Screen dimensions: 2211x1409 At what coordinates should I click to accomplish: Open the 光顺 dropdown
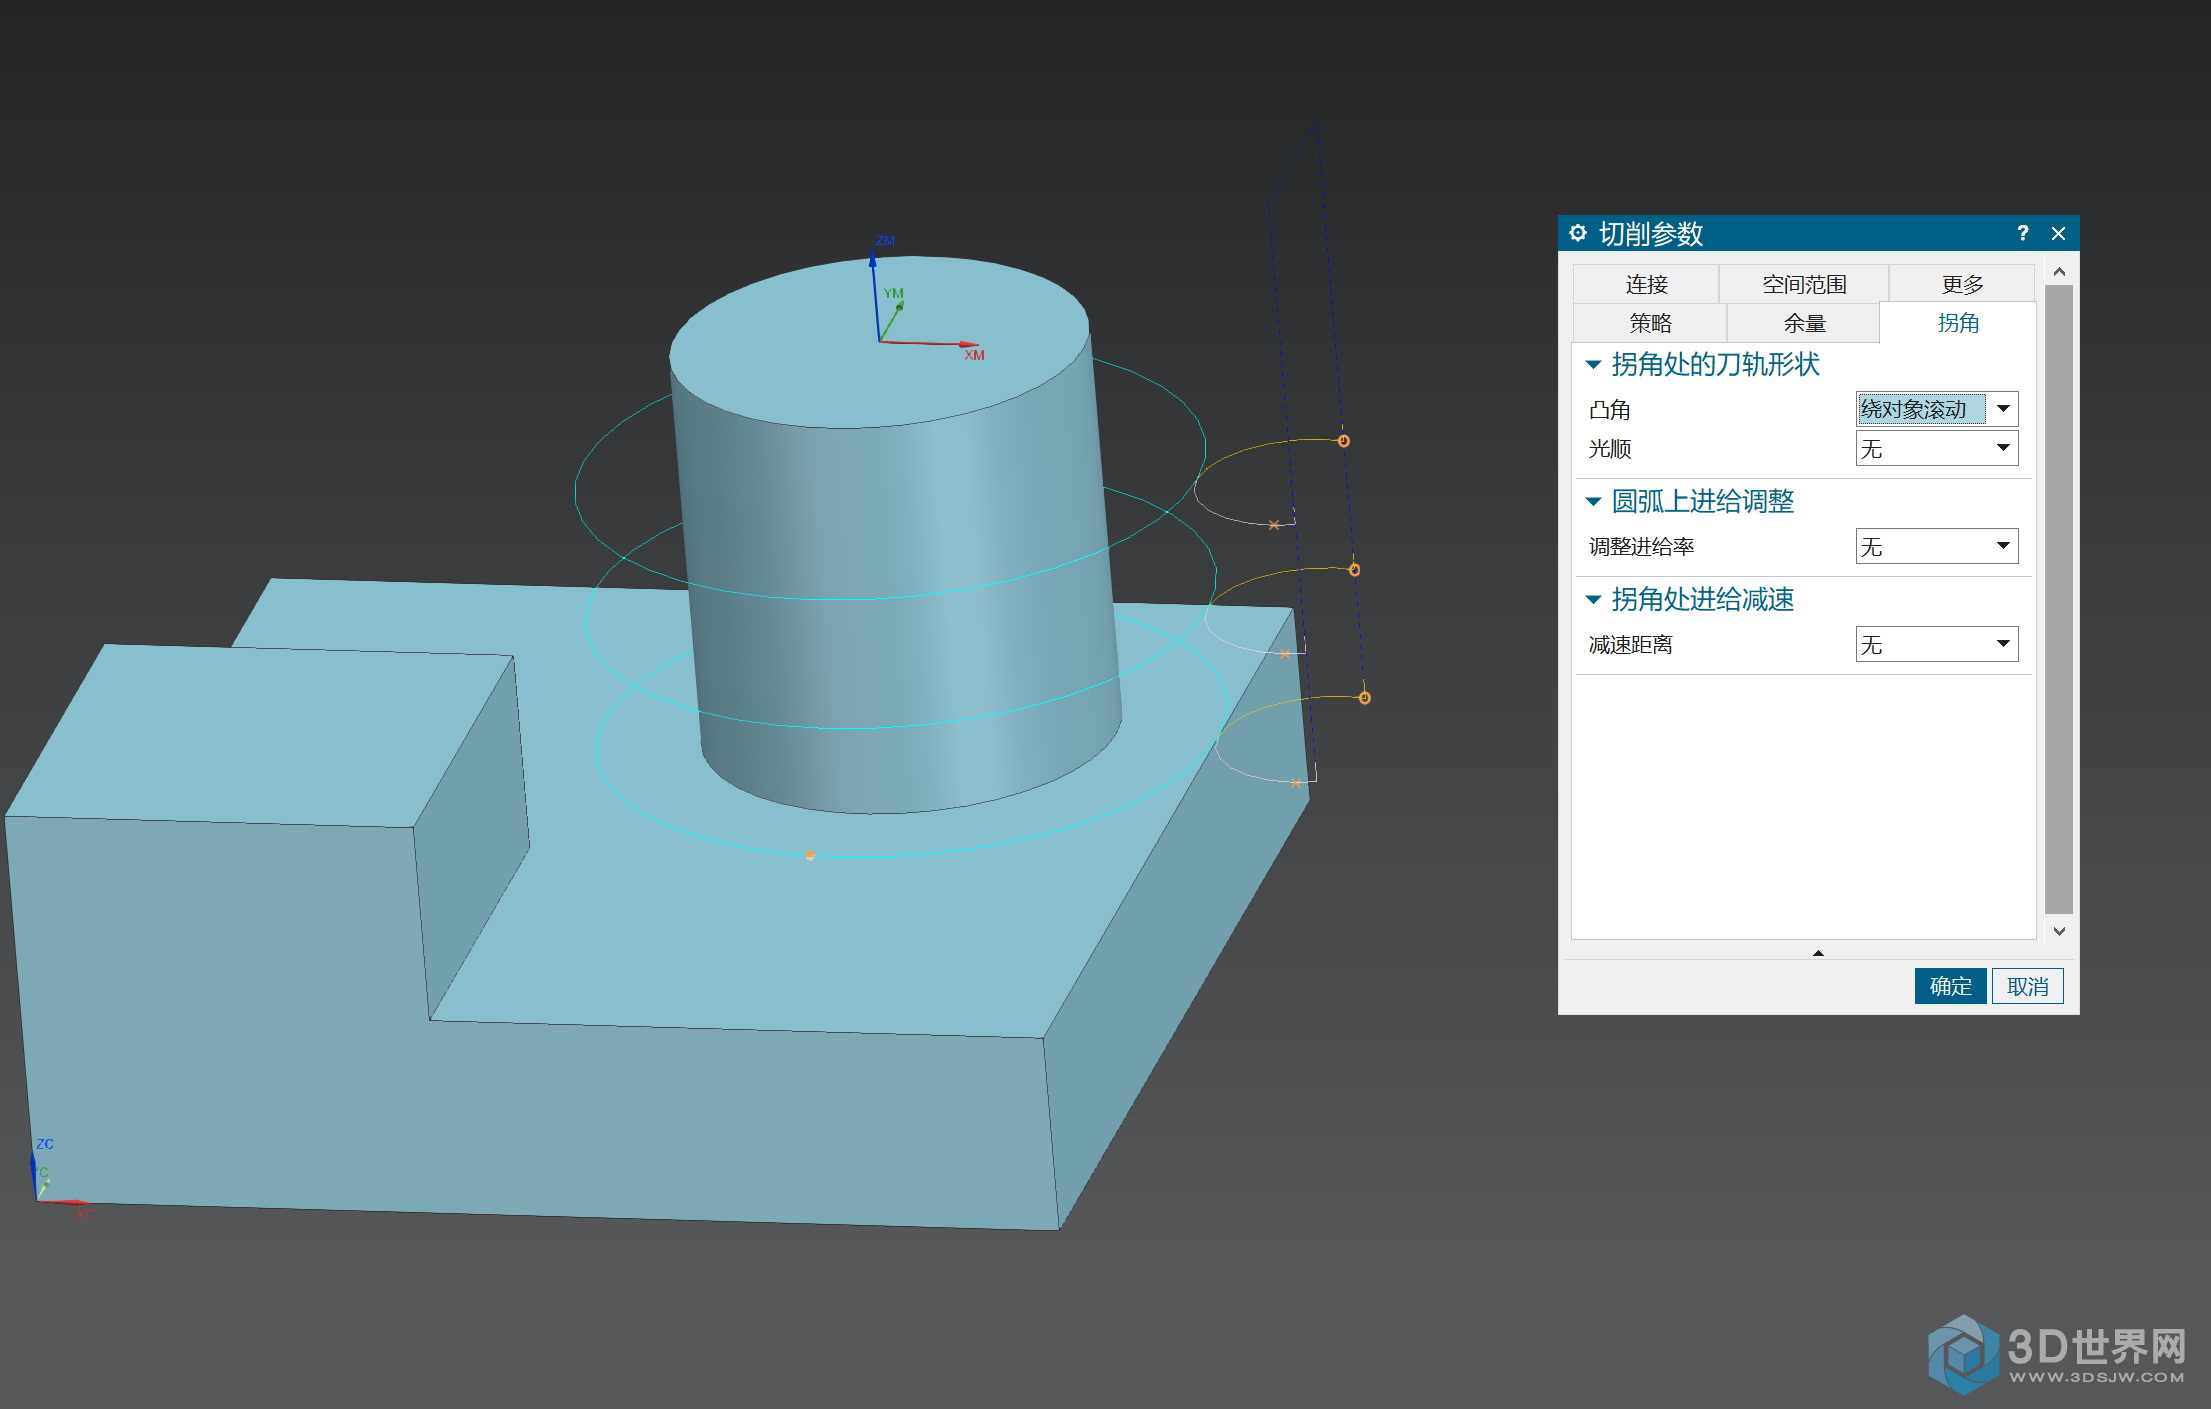(x=1937, y=449)
